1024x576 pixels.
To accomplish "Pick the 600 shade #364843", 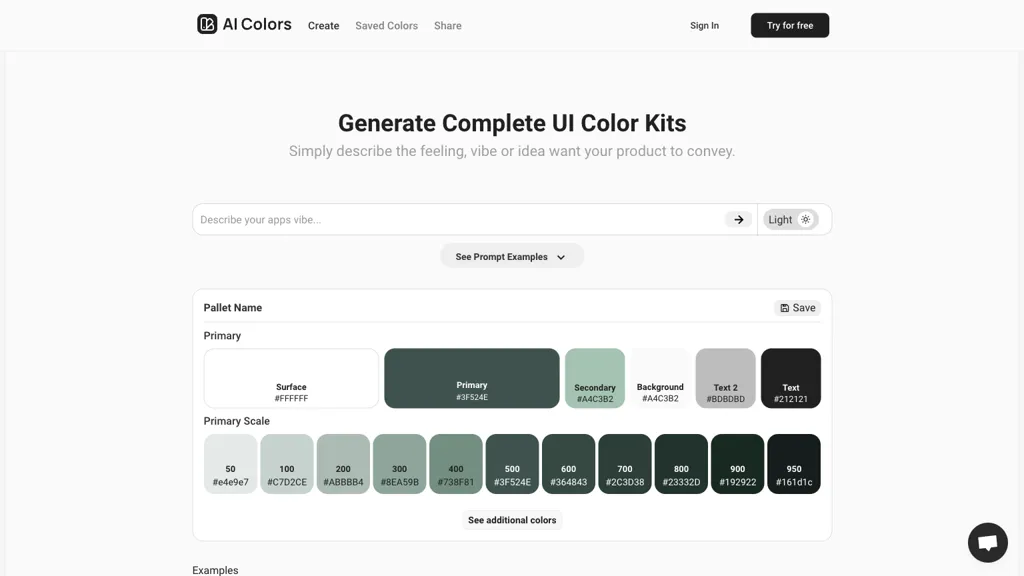I will (x=569, y=464).
